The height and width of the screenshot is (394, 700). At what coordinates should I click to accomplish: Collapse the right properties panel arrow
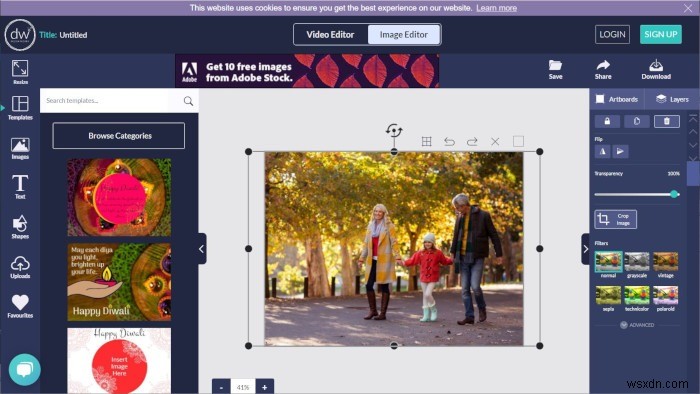[585, 249]
